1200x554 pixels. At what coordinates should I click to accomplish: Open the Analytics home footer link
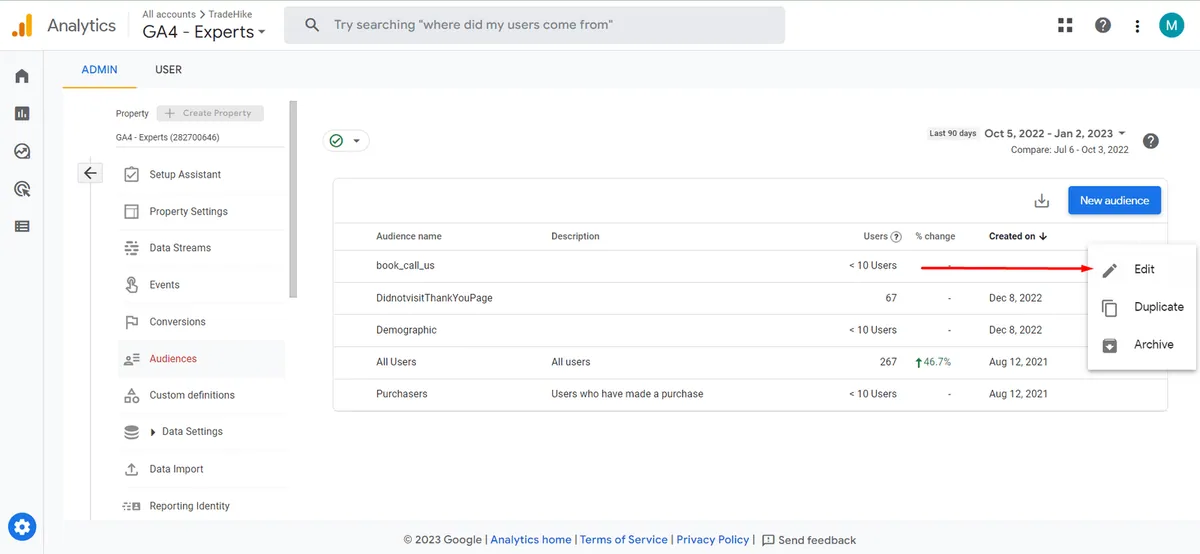coord(531,540)
